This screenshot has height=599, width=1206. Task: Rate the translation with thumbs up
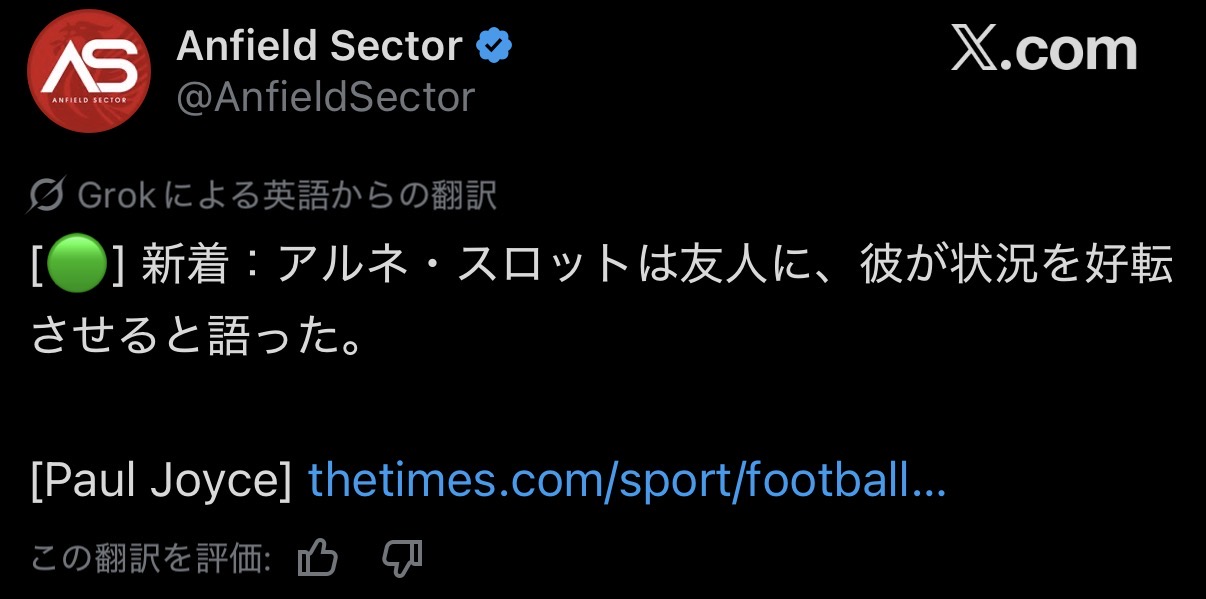[x=318, y=558]
